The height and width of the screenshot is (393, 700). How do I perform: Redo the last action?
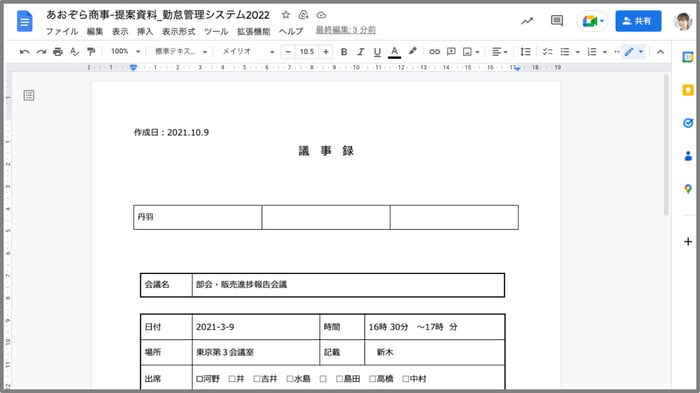[x=41, y=52]
